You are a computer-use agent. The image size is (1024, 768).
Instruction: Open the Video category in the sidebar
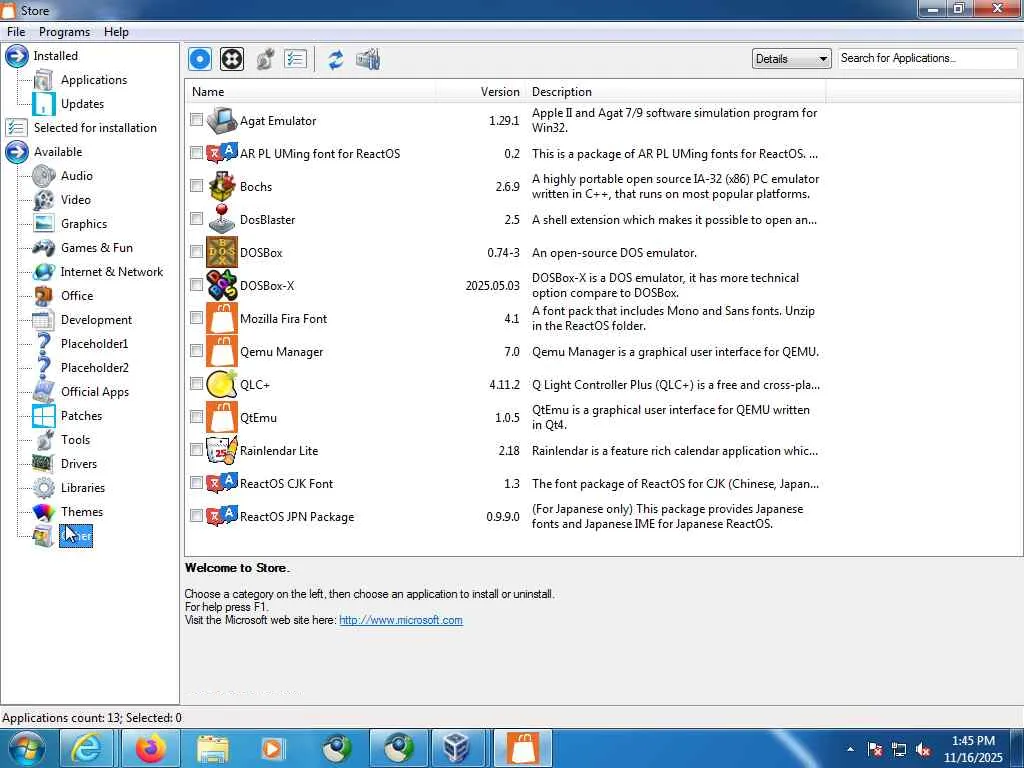pos(76,200)
